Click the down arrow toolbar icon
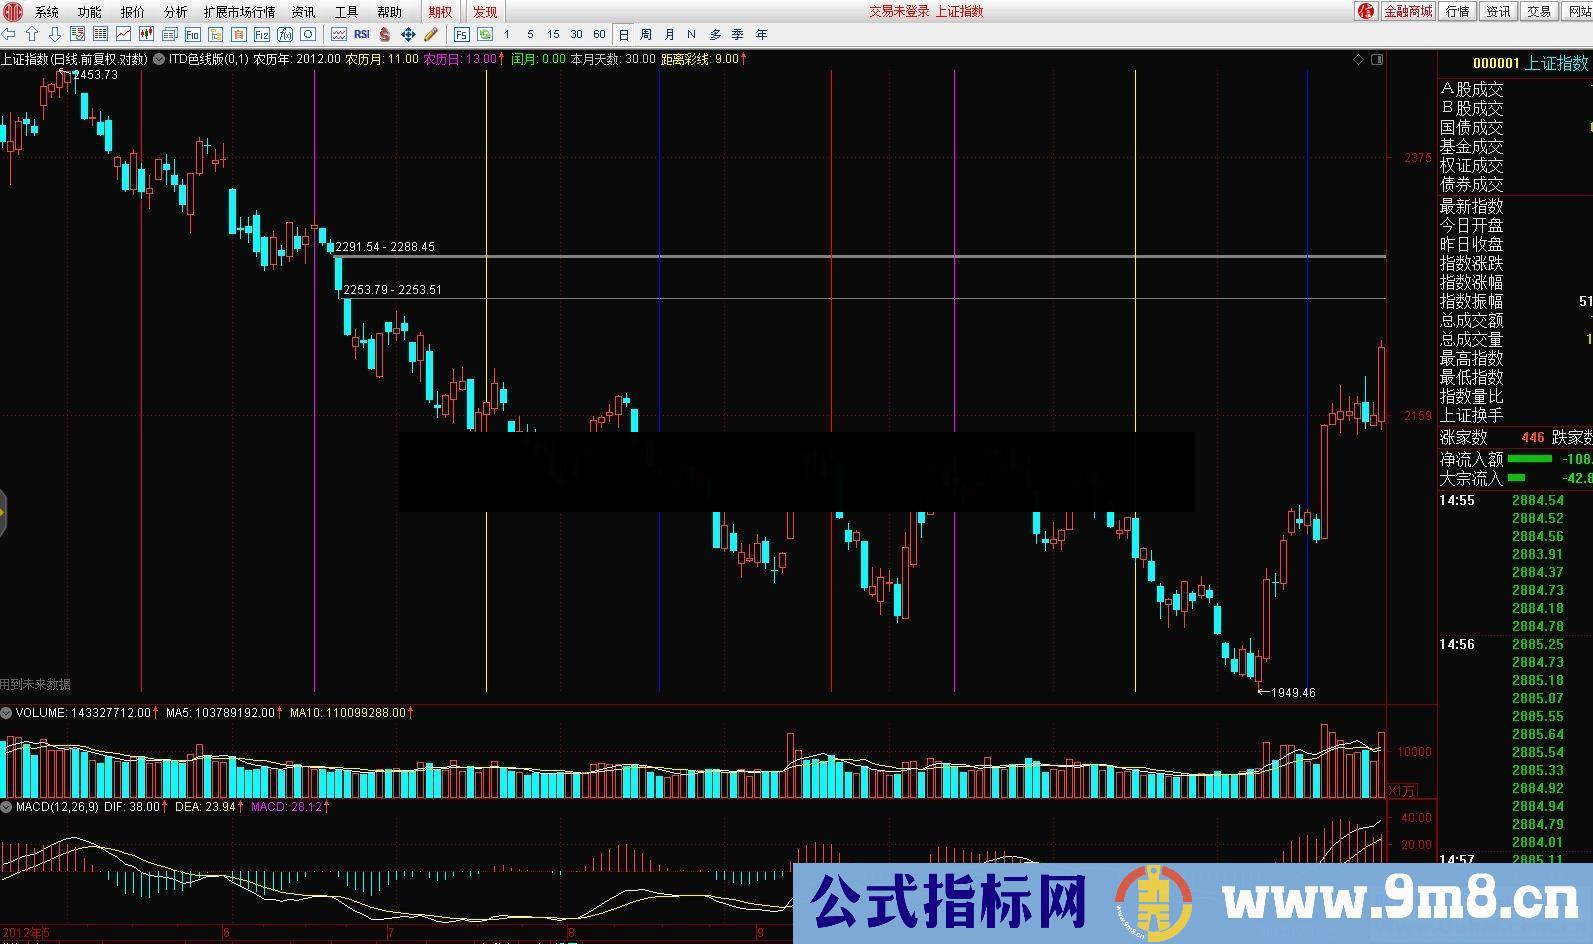The image size is (1593, 944). 55,34
